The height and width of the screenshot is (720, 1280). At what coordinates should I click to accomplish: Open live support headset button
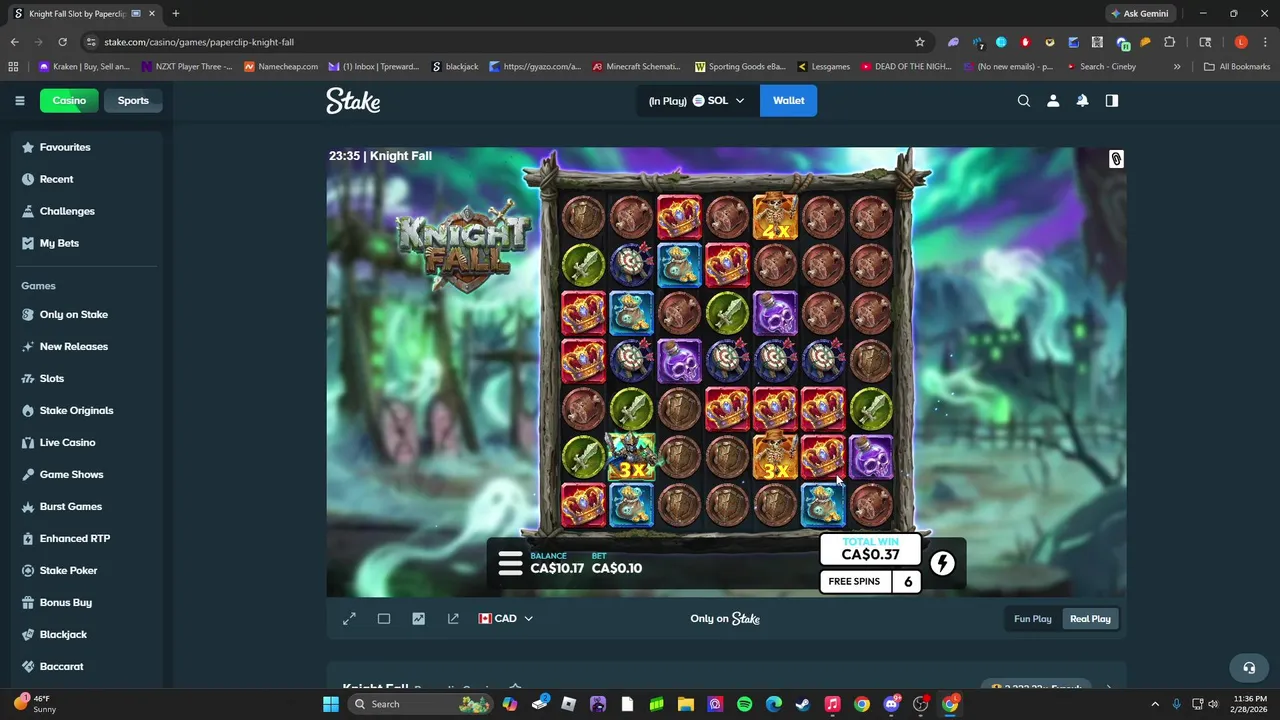(1248, 667)
